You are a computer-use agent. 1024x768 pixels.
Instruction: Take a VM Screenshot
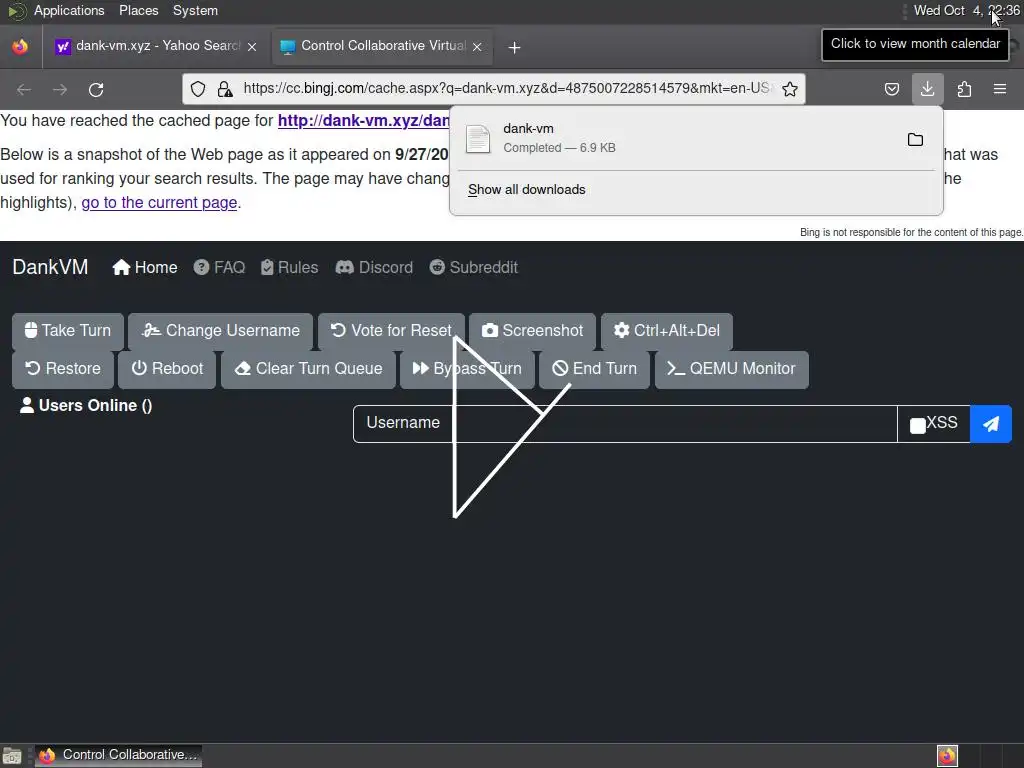[532, 331]
